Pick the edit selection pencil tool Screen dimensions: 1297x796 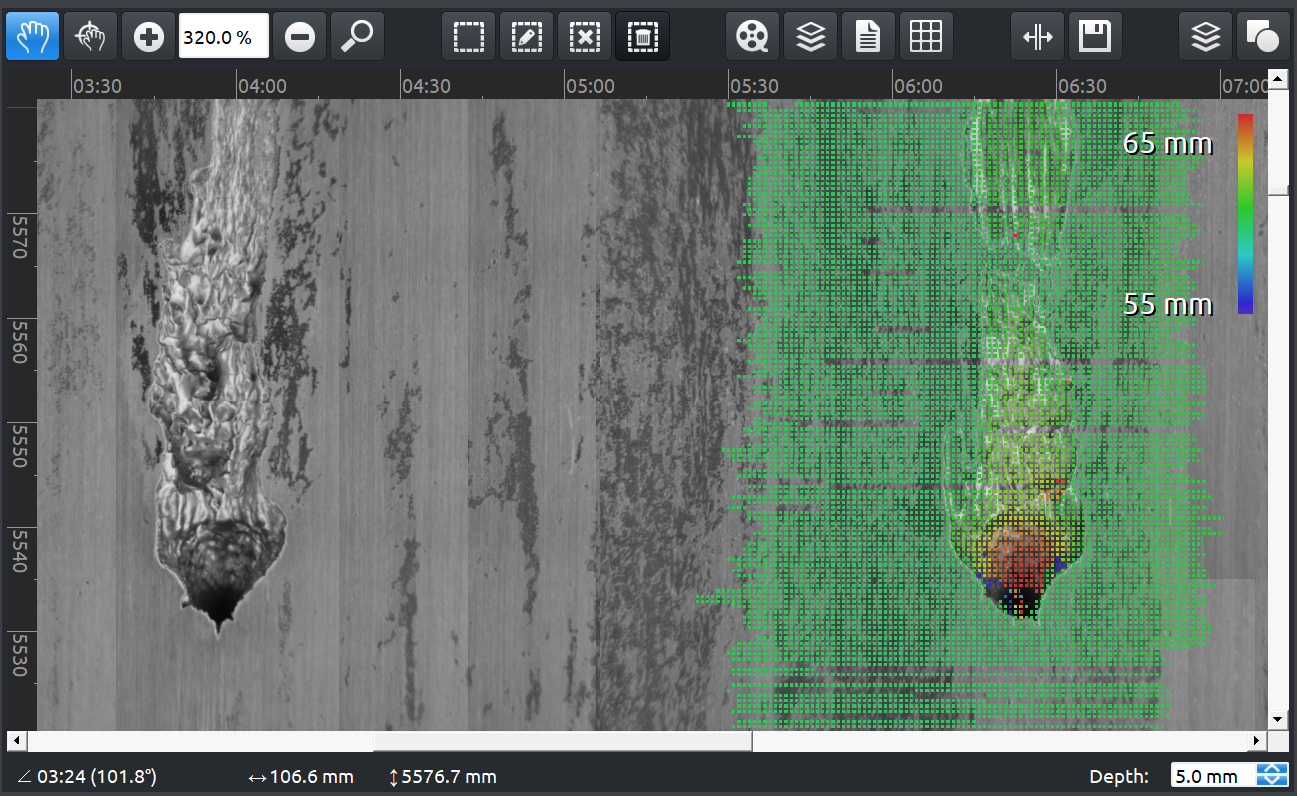pos(526,37)
